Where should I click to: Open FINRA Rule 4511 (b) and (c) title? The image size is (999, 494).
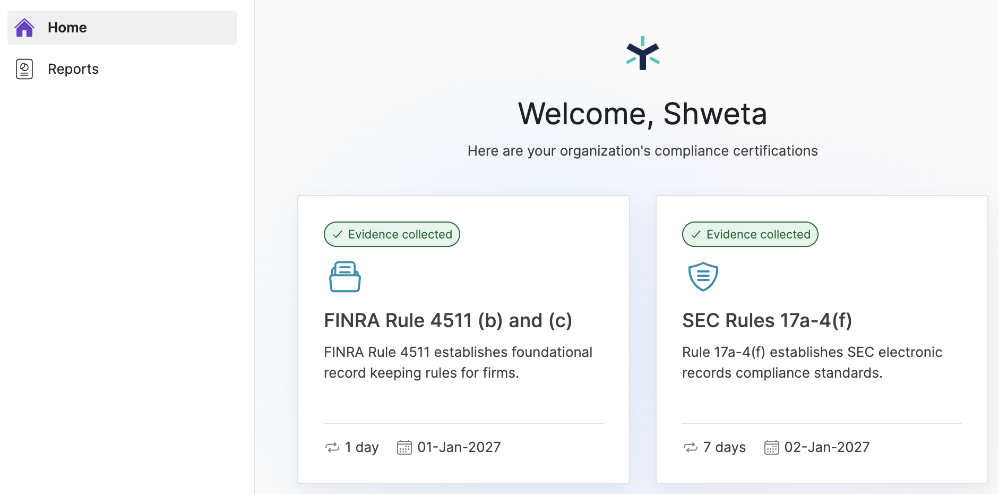pyautogui.click(x=448, y=321)
